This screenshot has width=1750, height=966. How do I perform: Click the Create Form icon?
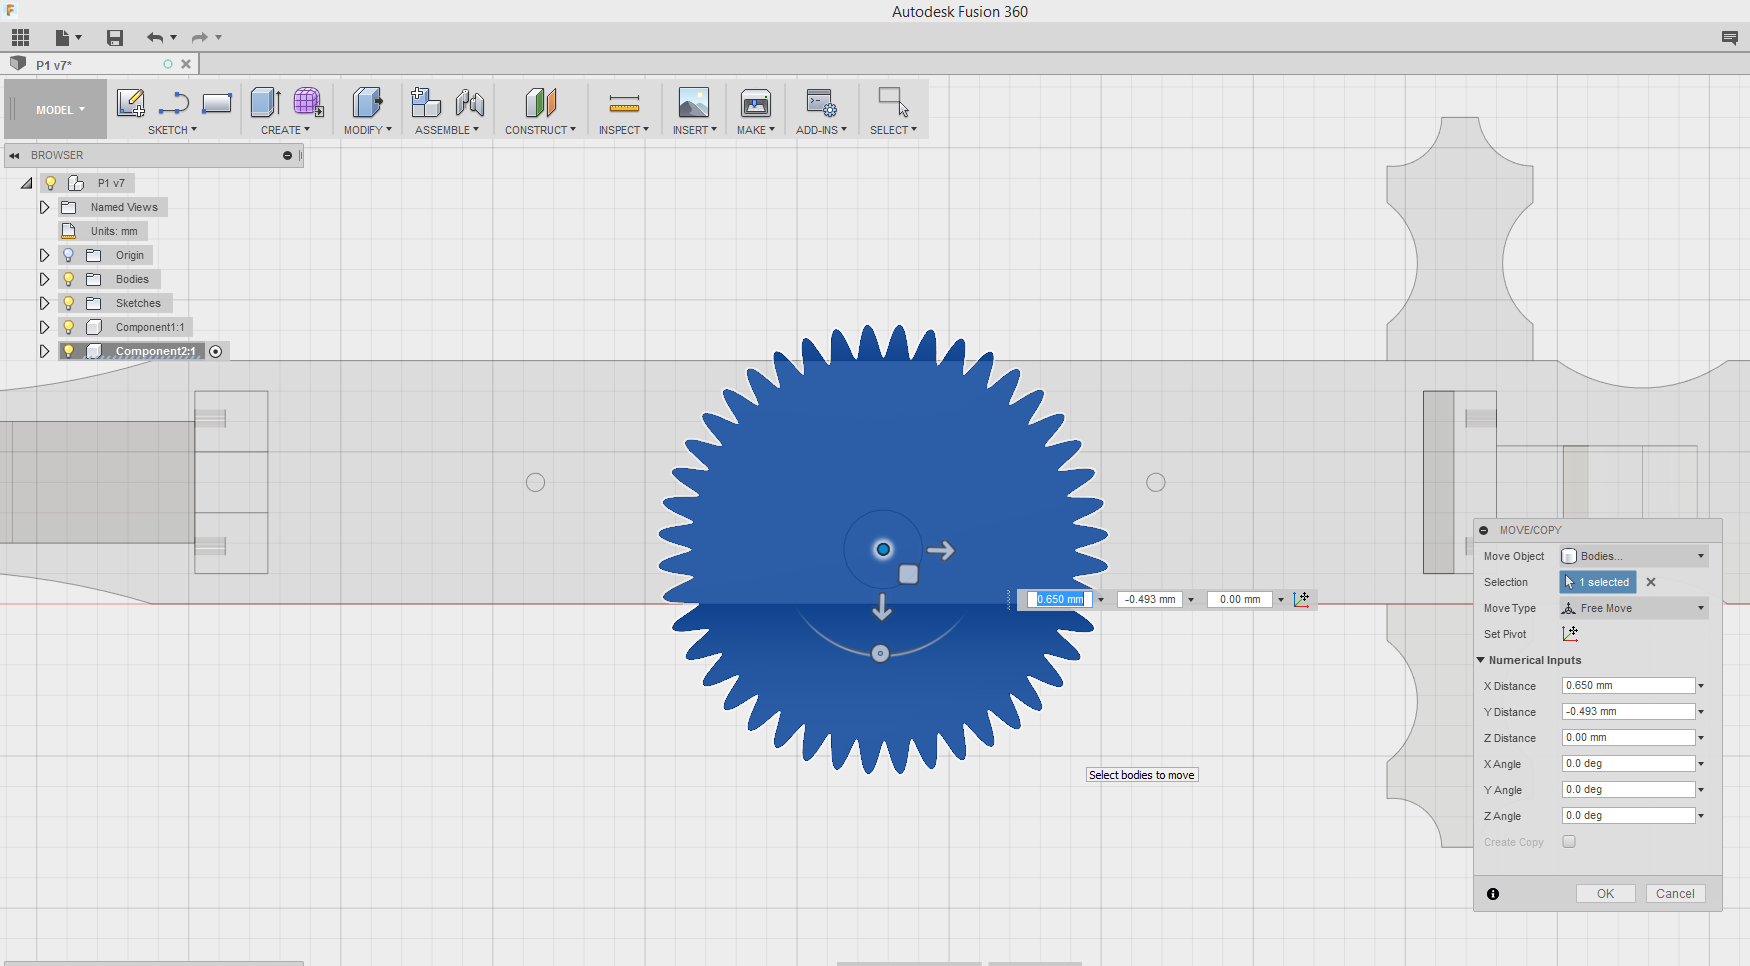tap(308, 102)
